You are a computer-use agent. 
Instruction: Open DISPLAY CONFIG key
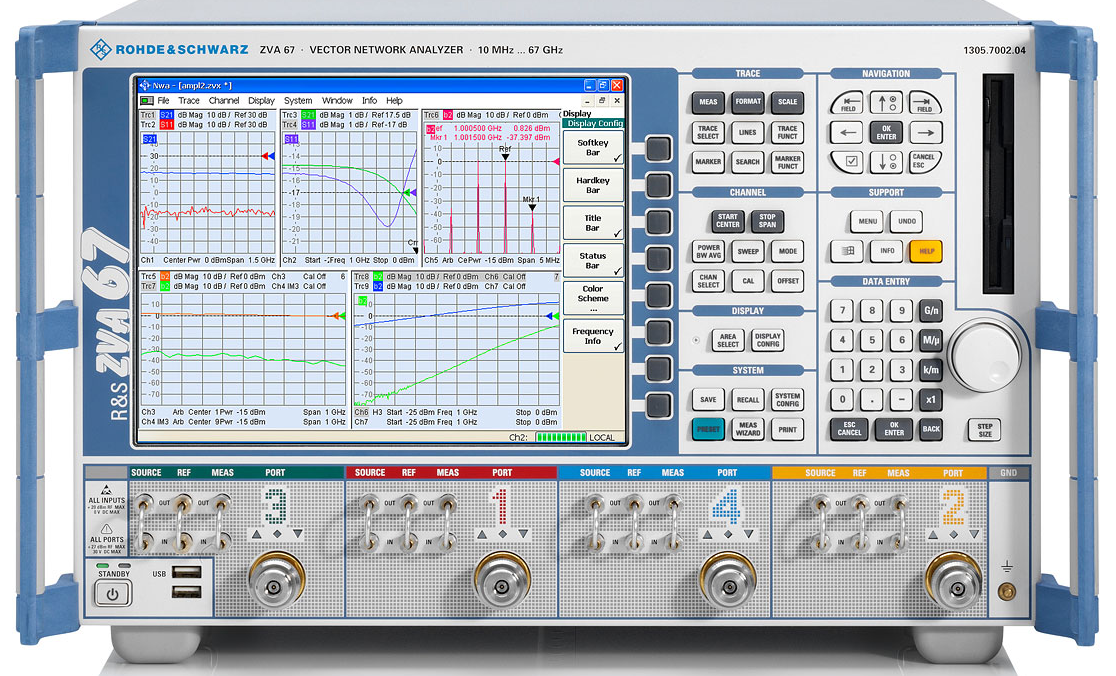coord(767,340)
